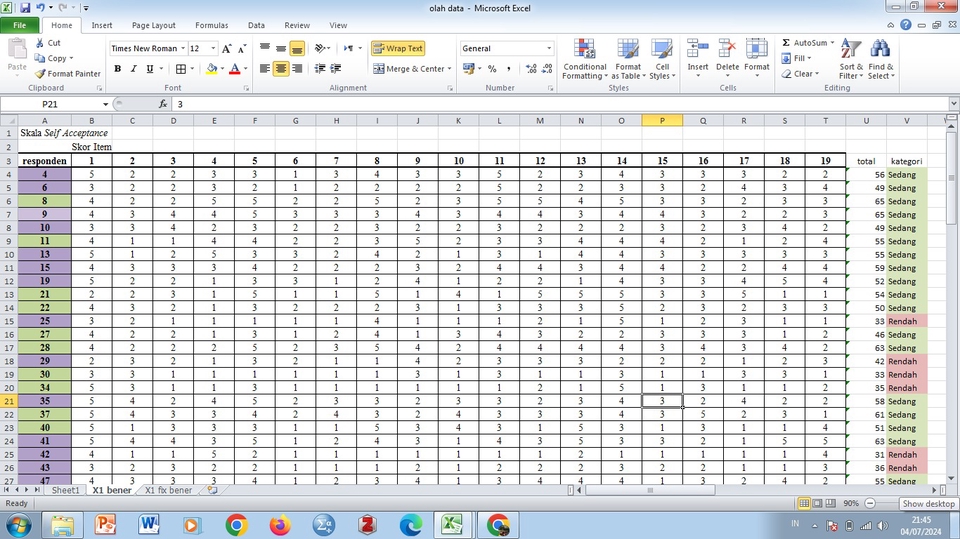Expand the Name Box dropdown arrow

pyautogui.click(x=105, y=104)
